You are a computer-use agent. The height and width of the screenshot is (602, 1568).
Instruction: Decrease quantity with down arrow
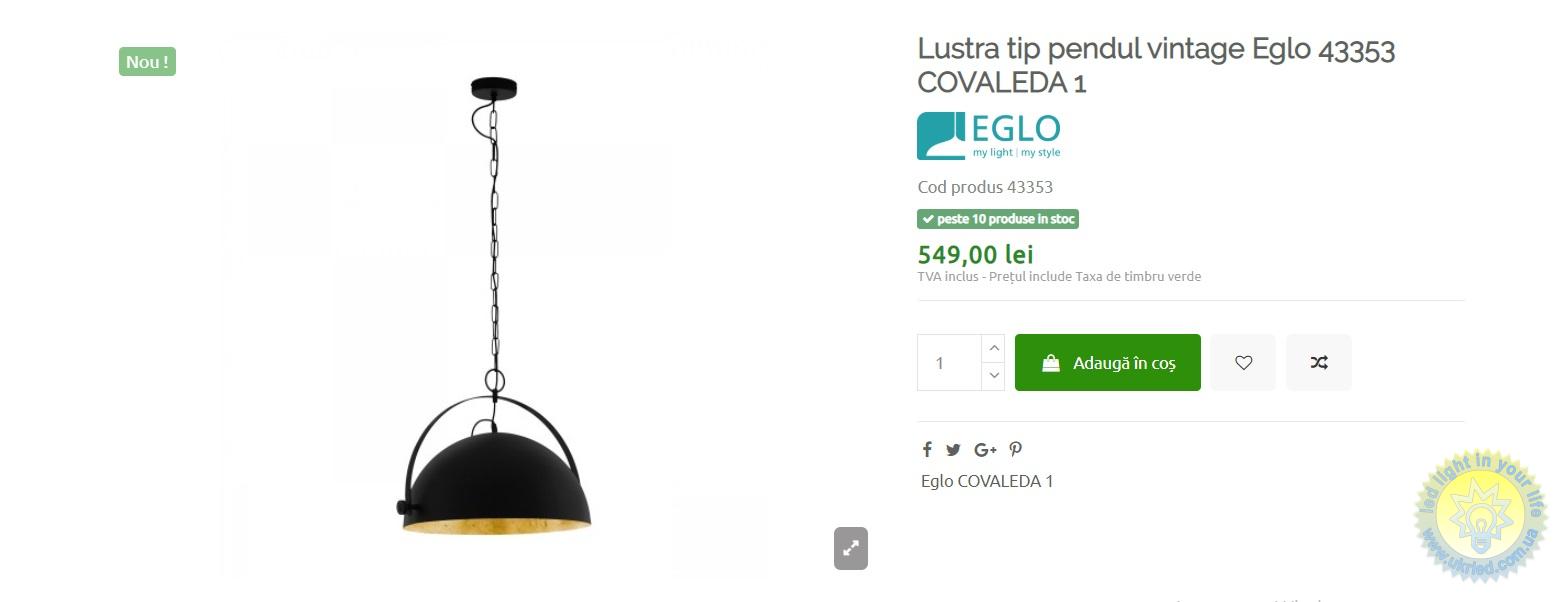point(993,376)
